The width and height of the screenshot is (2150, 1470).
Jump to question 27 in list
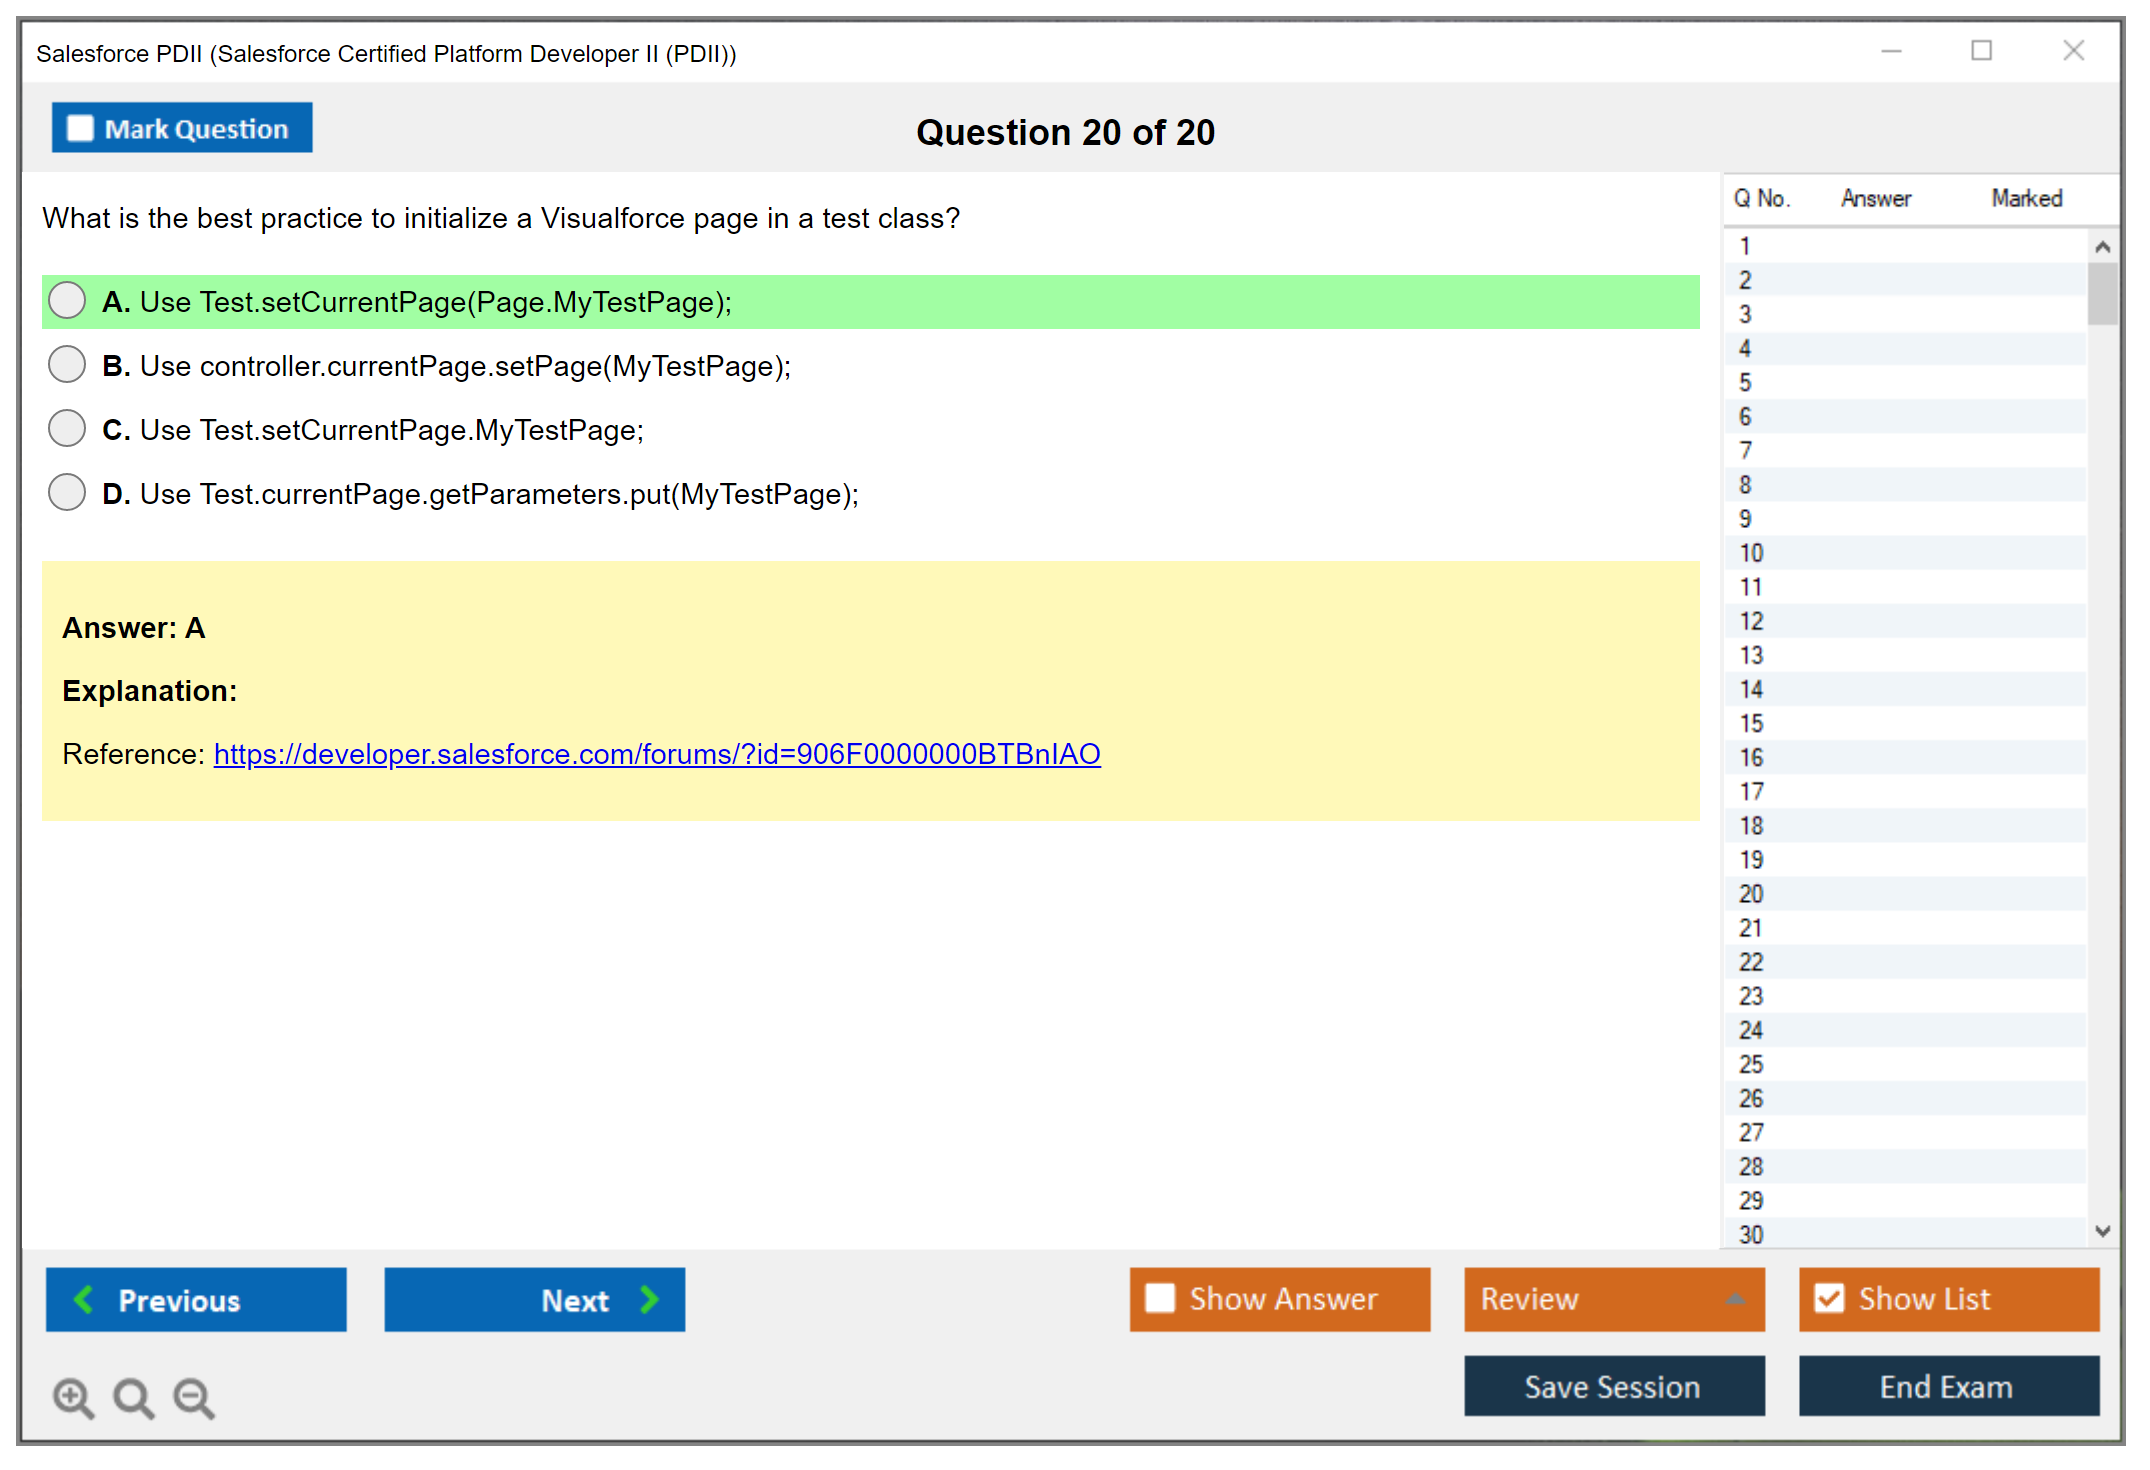tap(1751, 1132)
